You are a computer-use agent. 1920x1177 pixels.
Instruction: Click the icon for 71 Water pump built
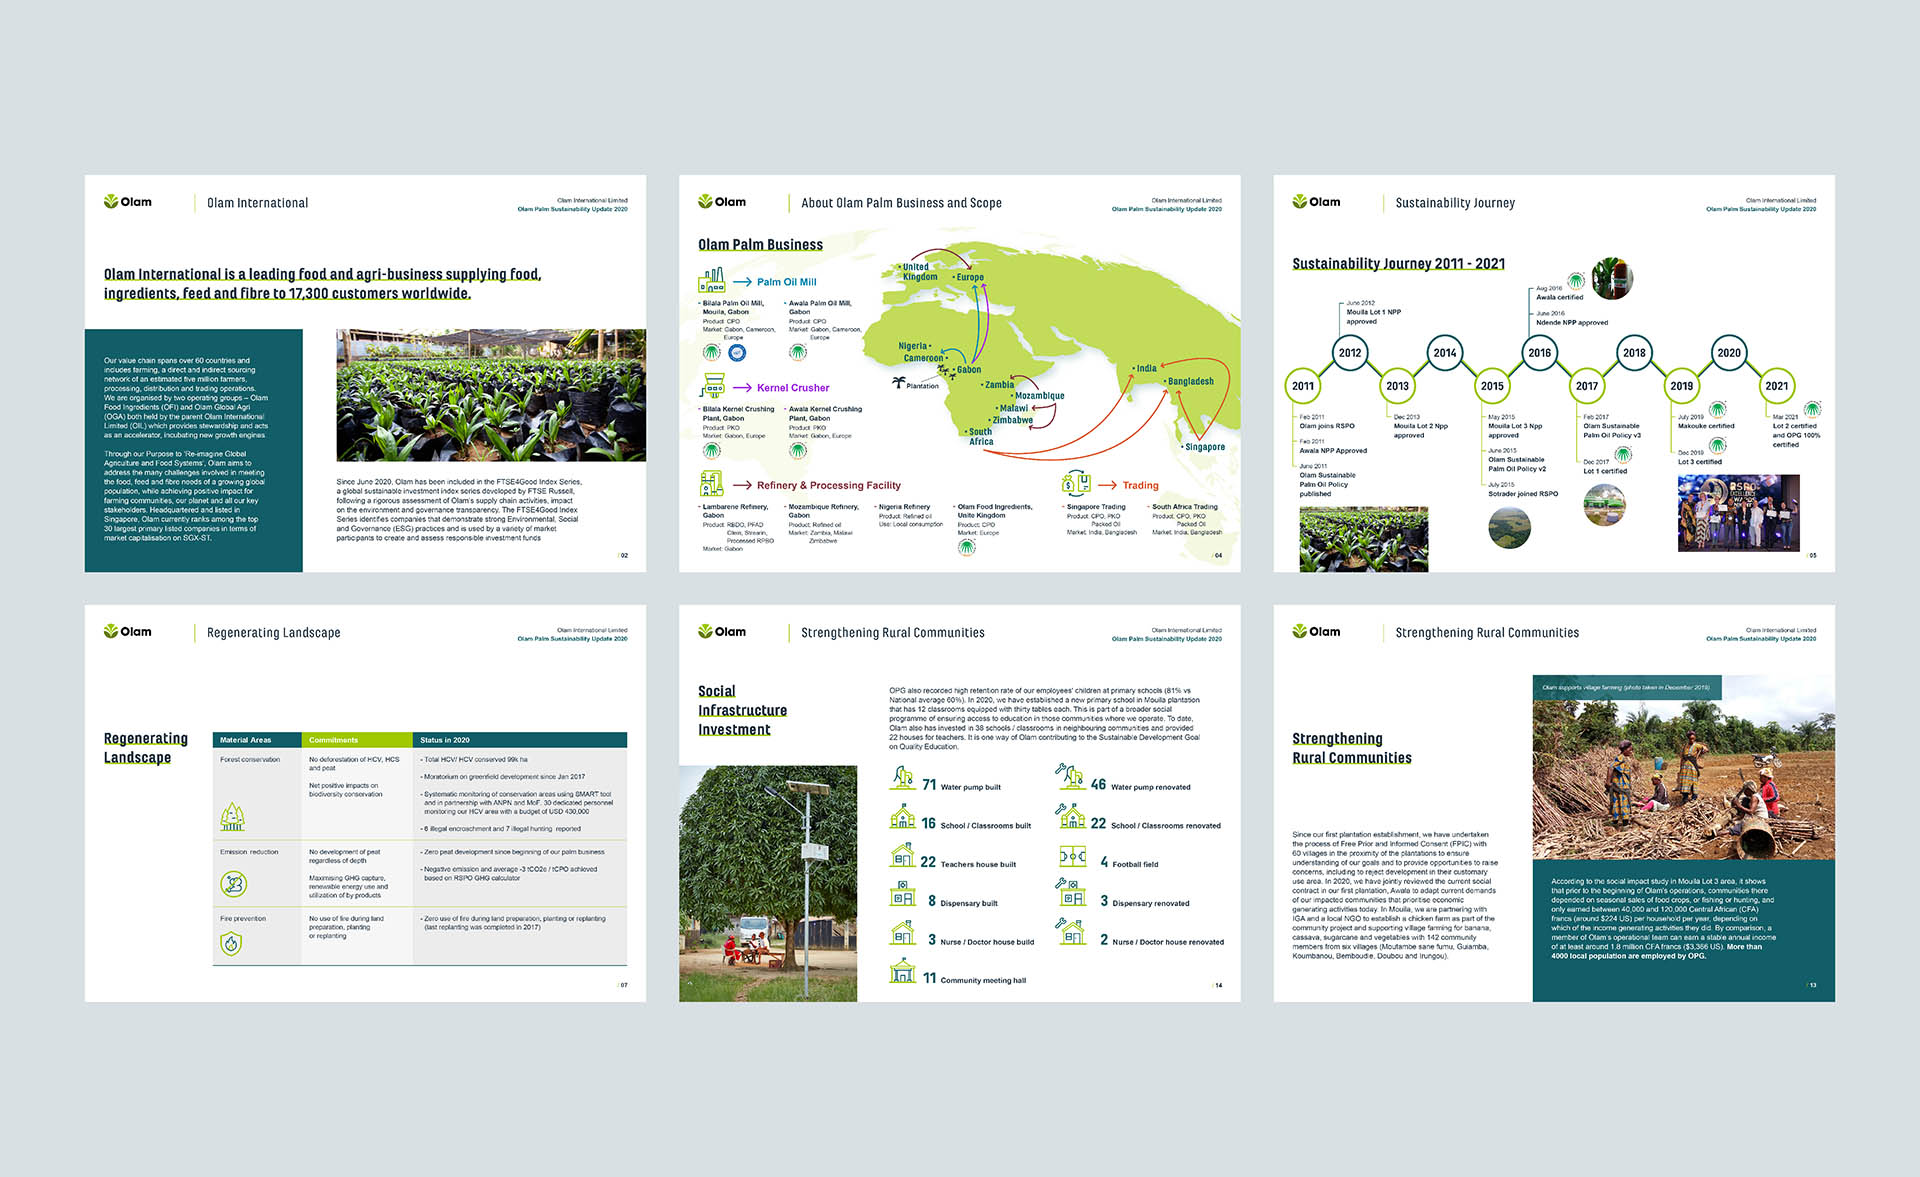(x=903, y=778)
